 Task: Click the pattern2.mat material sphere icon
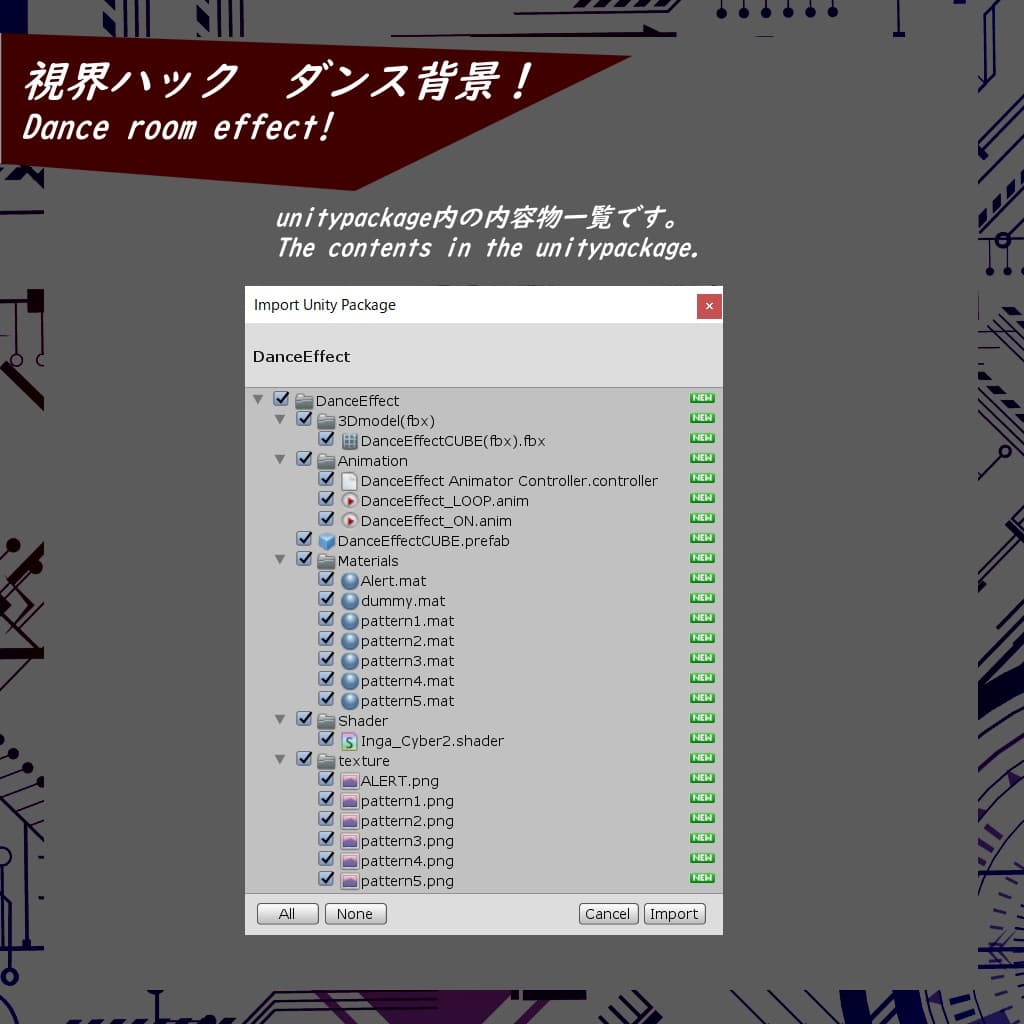click(349, 641)
